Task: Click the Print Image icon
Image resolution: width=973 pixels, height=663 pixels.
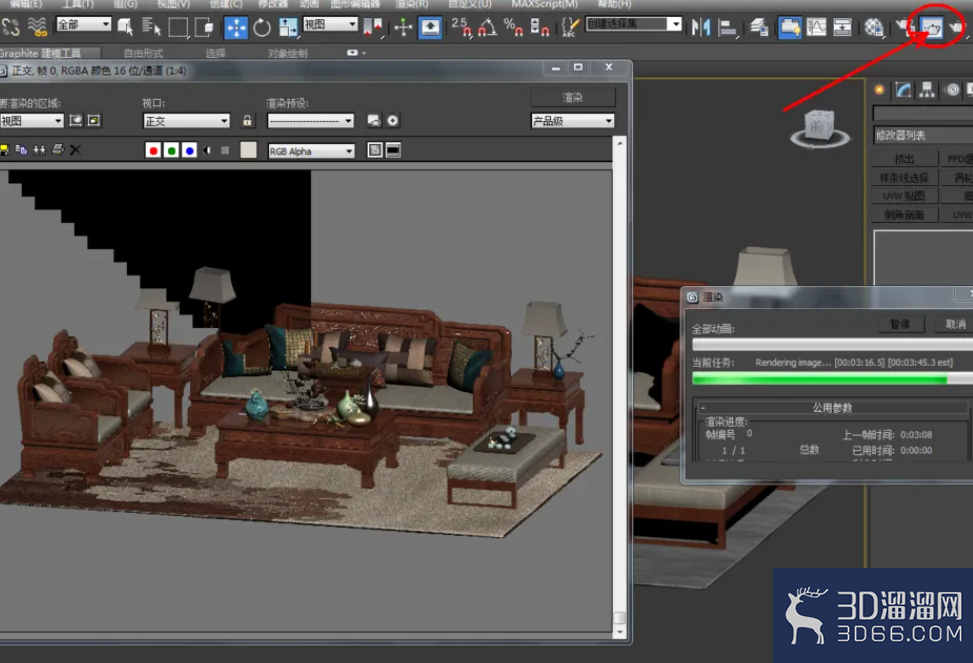Action: tap(58, 150)
